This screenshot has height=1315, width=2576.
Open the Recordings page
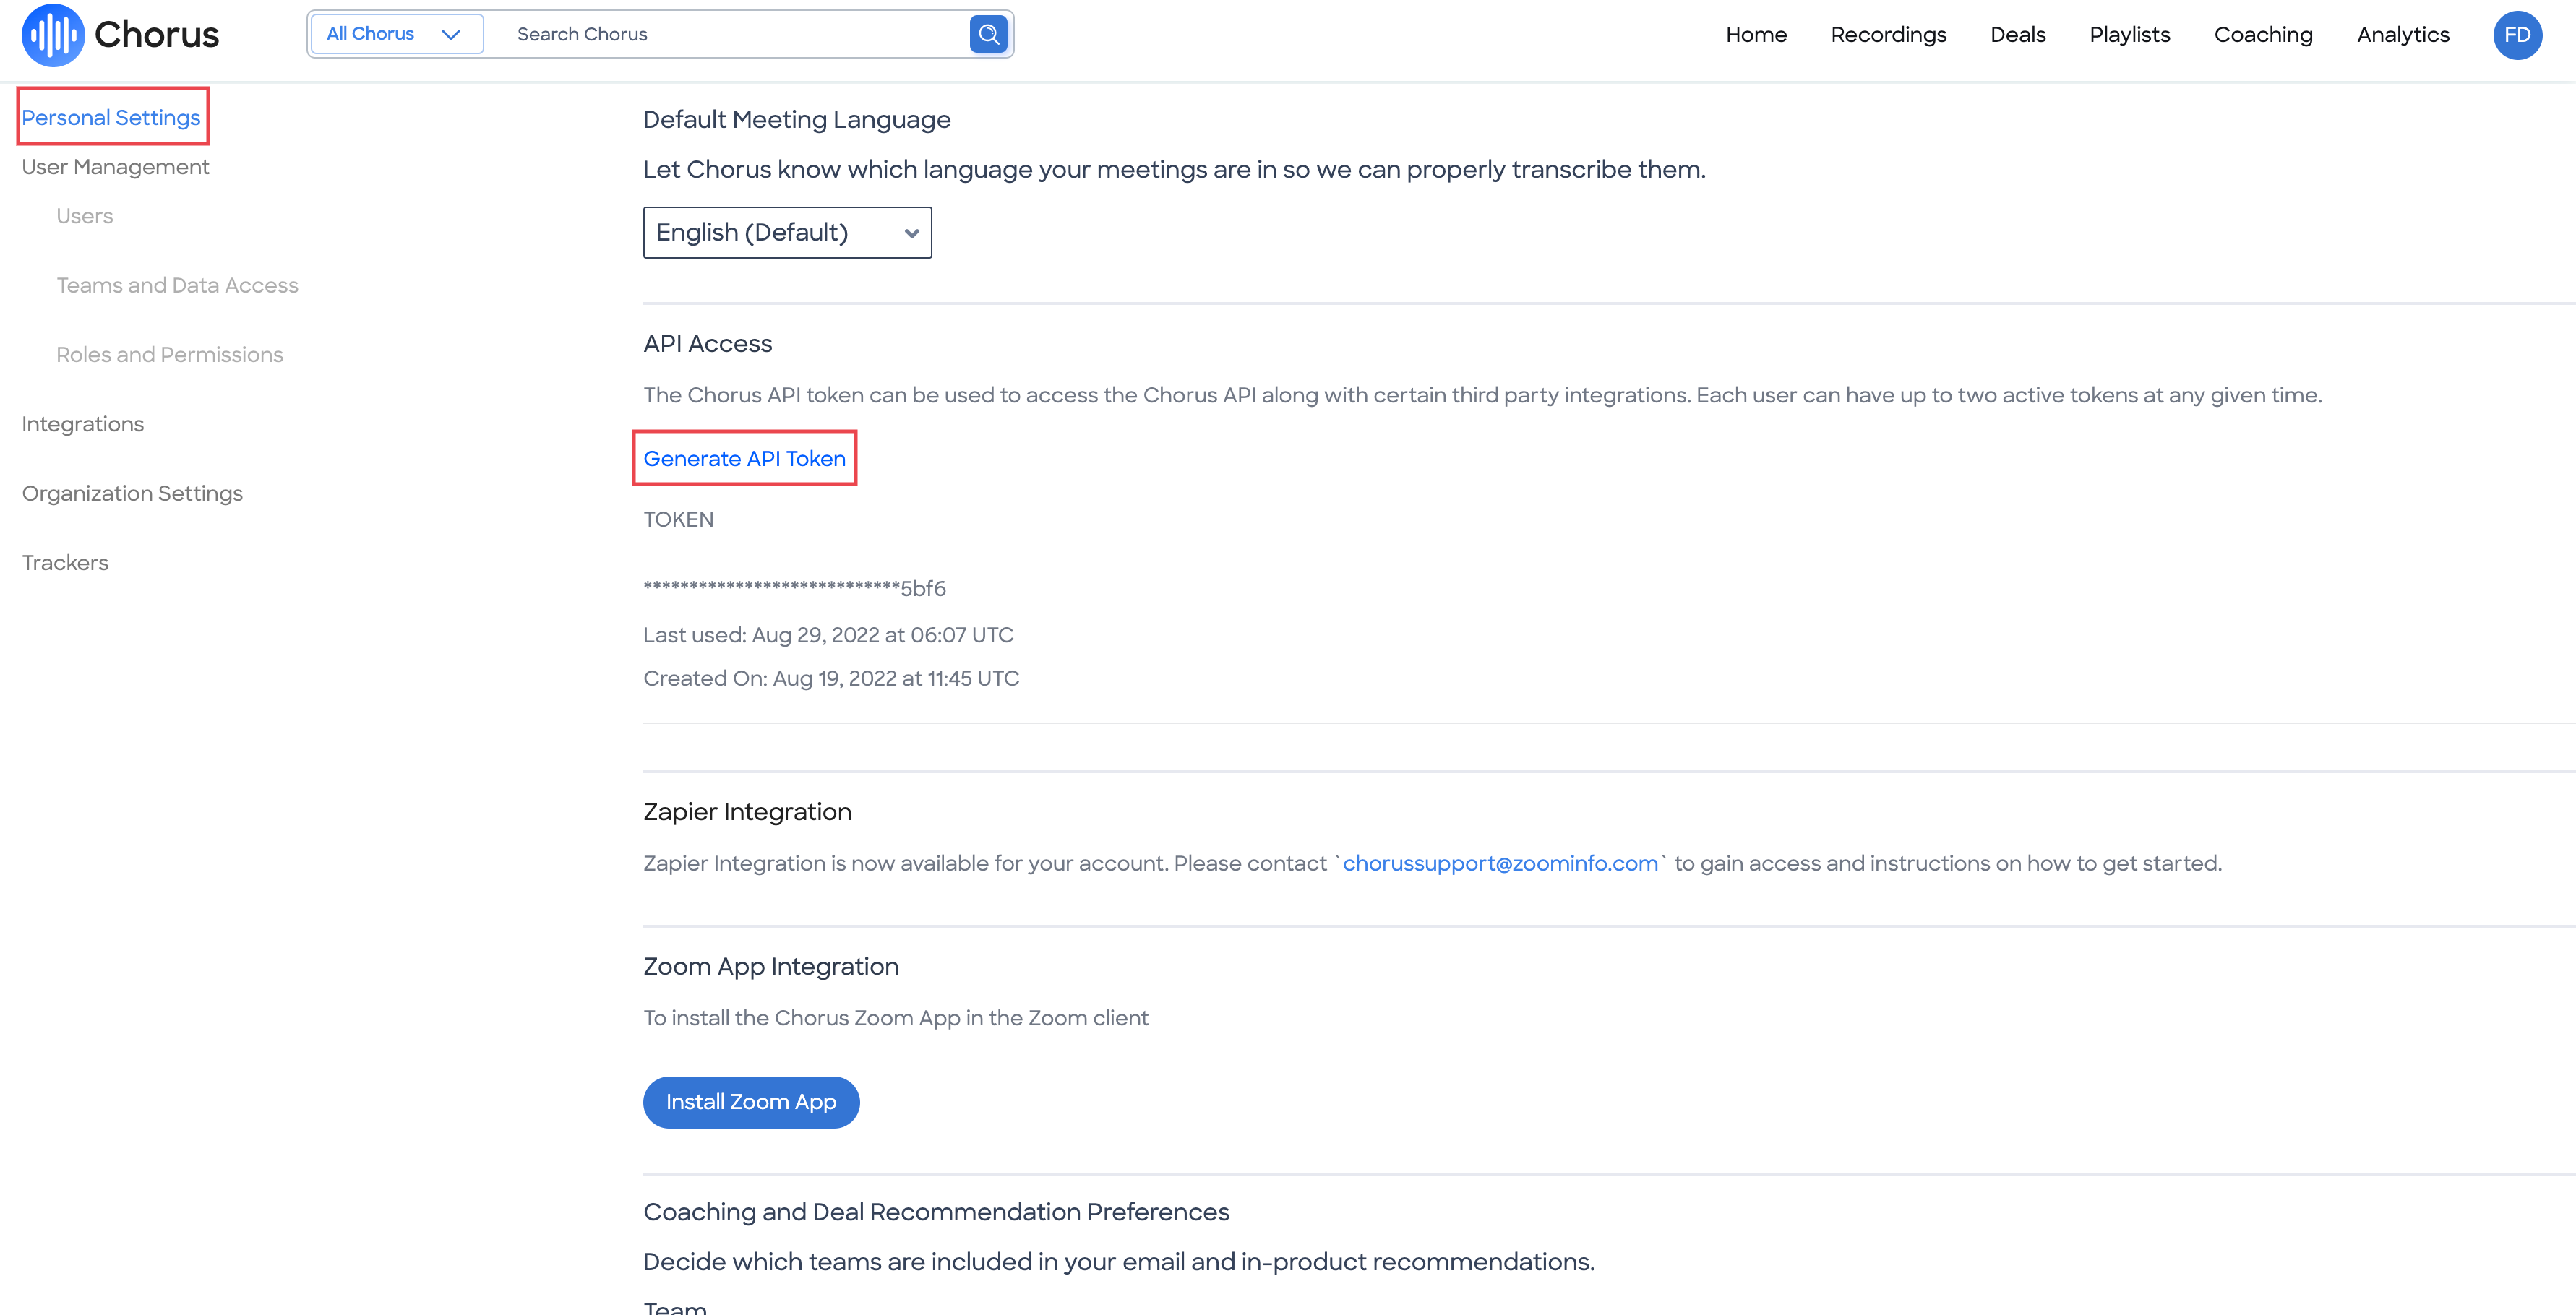click(x=1888, y=35)
